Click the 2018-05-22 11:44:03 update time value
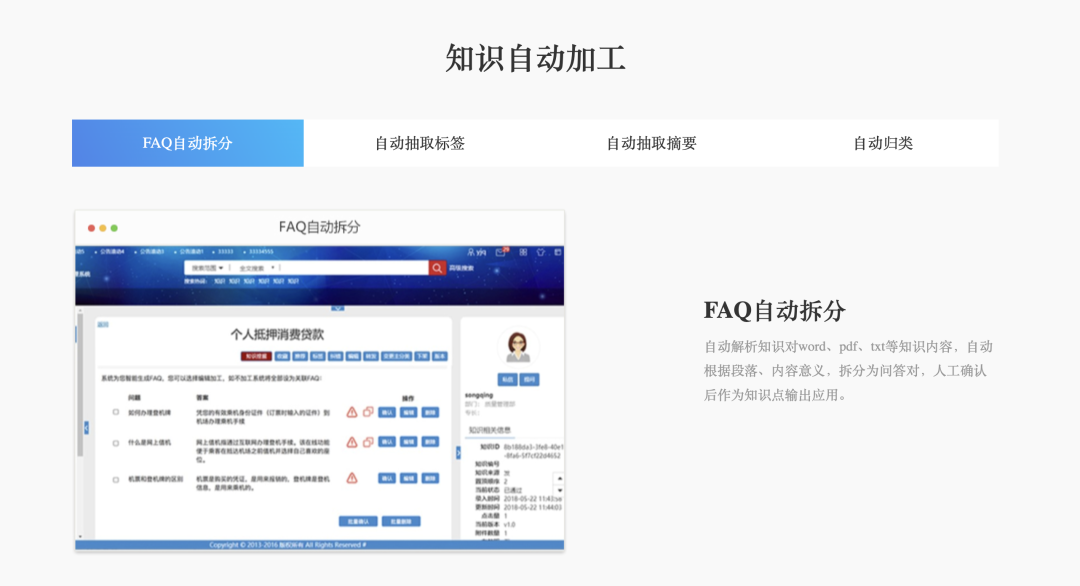 pos(532,507)
